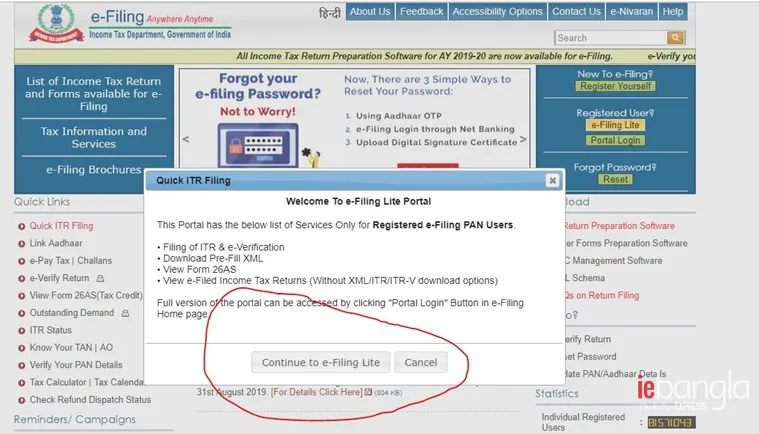Viewport: 759px width, 434px height.
Task: Click the scrolling announcement ticker text
Action: coord(424,56)
